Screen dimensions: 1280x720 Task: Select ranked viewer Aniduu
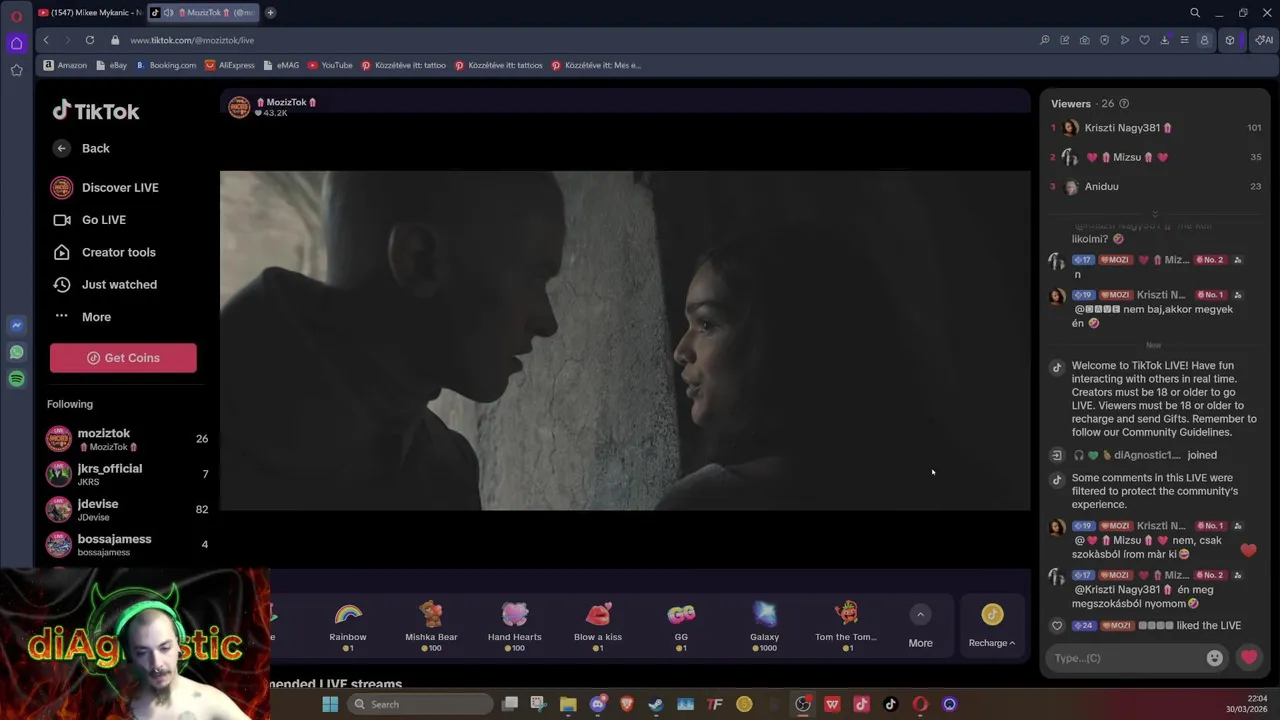(x=1155, y=186)
